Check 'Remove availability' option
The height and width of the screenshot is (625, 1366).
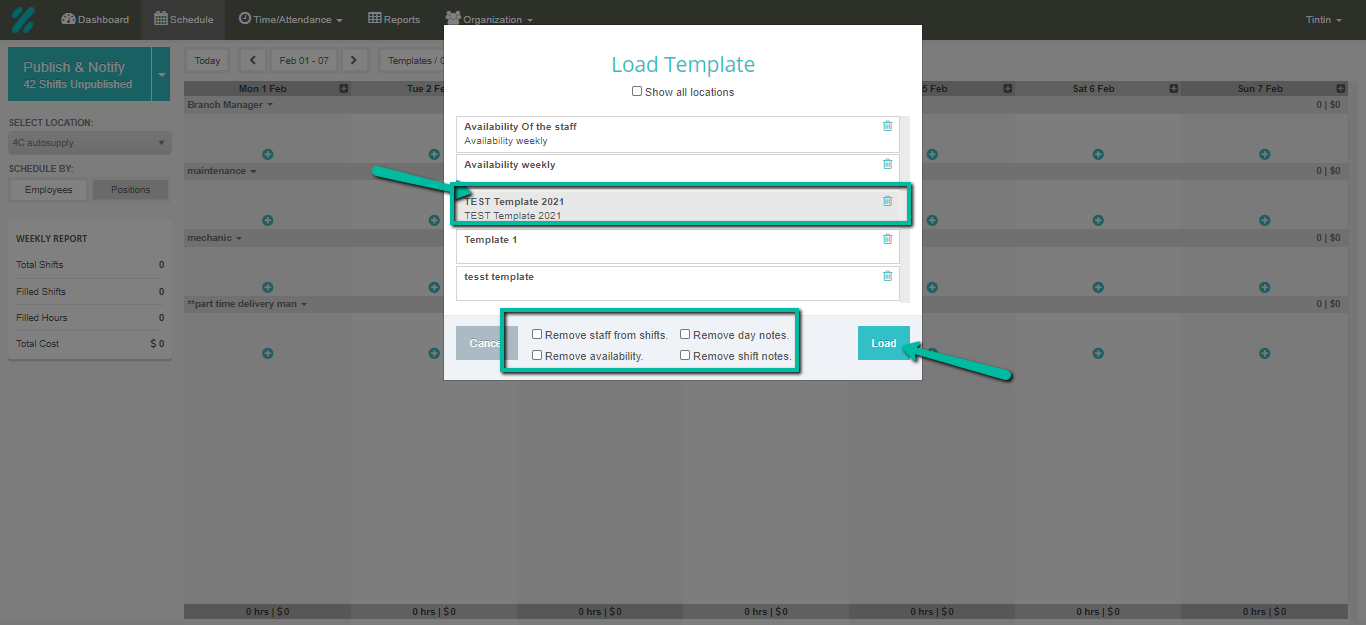coord(537,355)
